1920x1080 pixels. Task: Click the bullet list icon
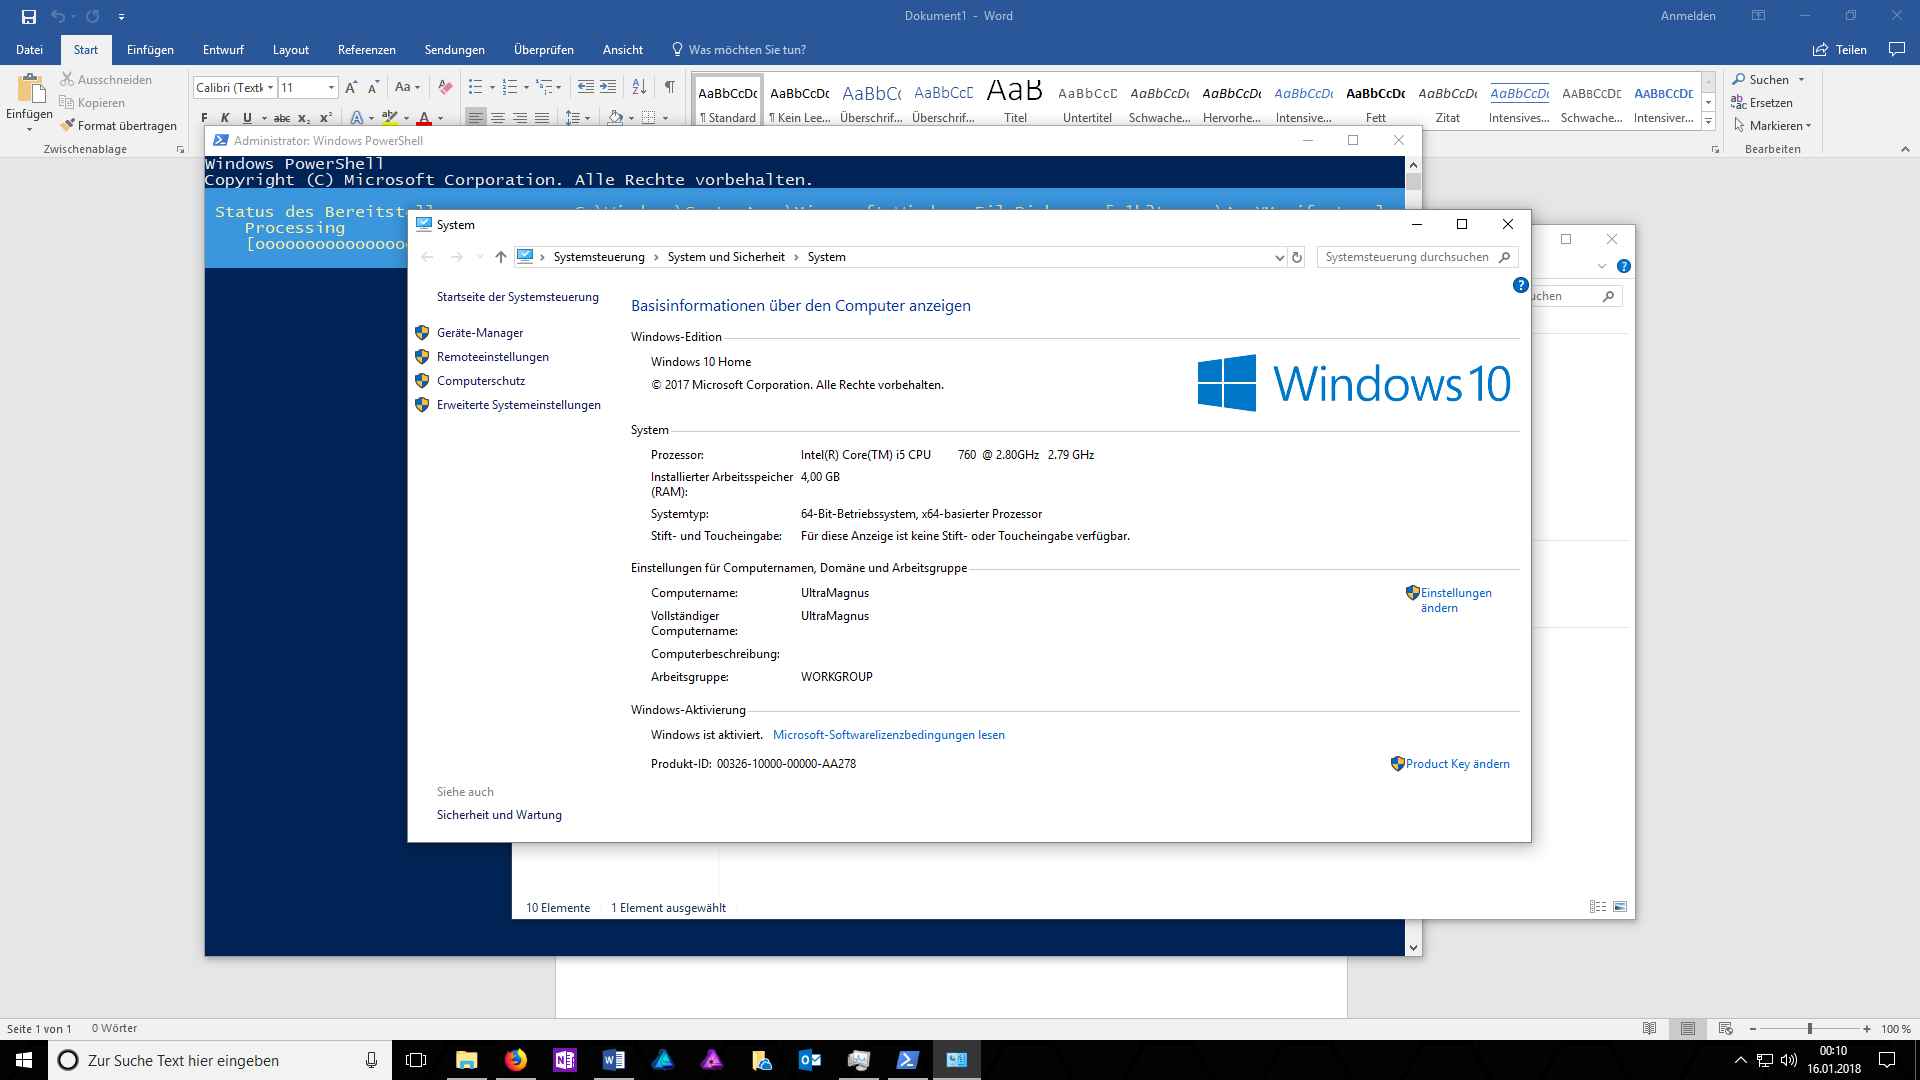[475, 87]
